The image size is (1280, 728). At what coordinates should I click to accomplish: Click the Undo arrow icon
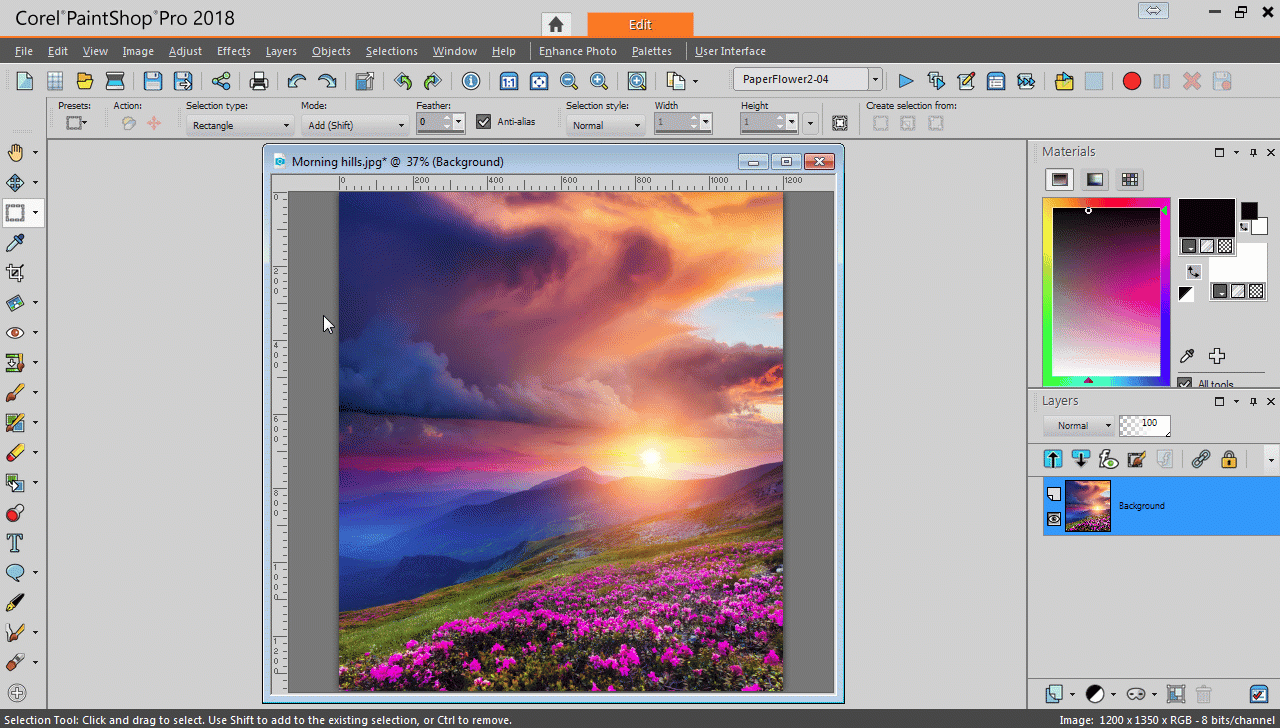[x=296, y=81]
